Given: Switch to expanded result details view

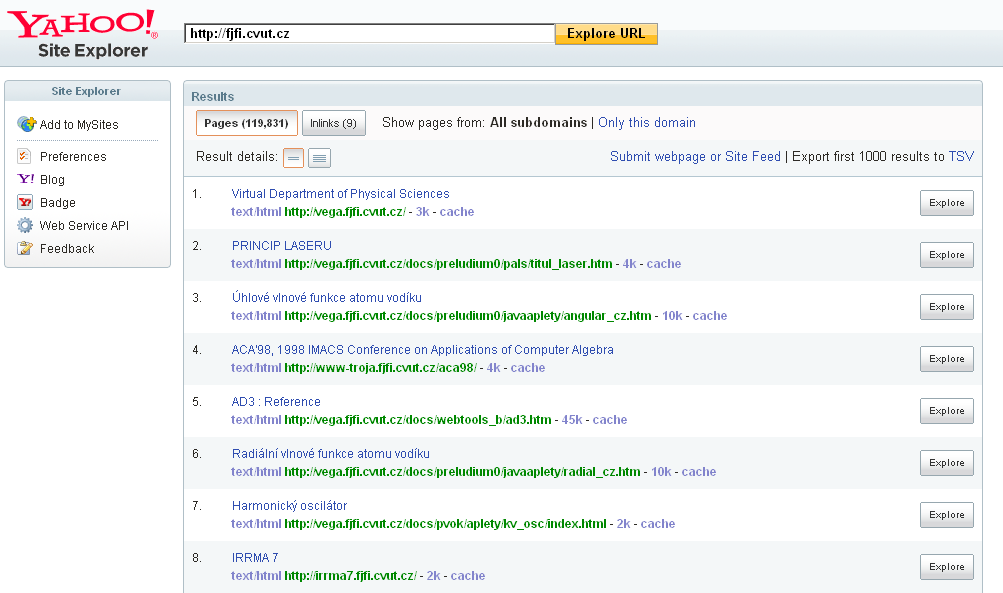Looking at the screenshot, I should 319,157.
